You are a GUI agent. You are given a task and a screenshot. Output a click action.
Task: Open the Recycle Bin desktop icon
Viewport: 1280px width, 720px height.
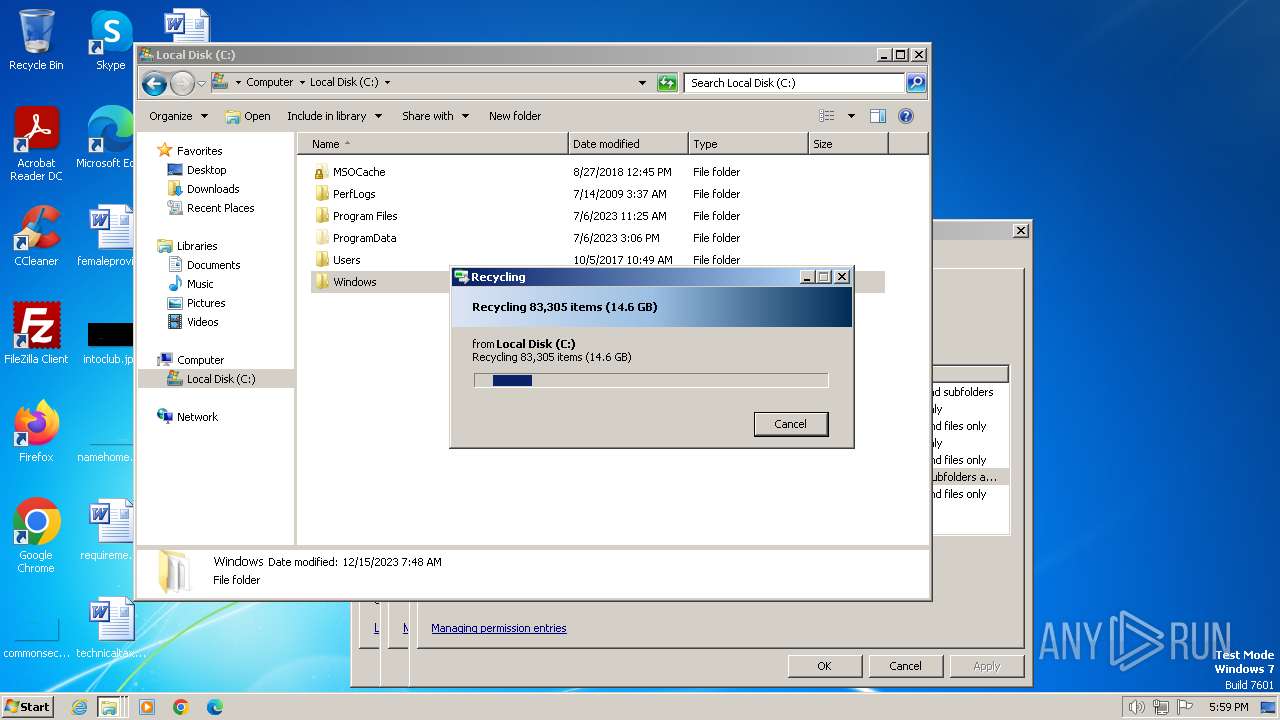click(x=36, y=41)
